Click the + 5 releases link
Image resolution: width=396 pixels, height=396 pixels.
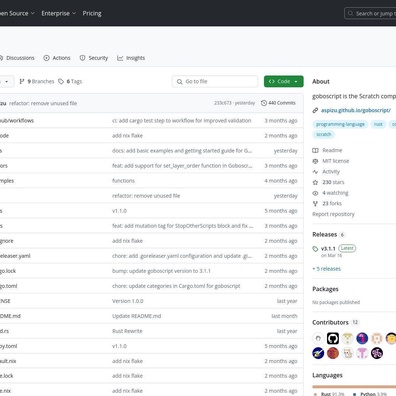click(327, 269)
